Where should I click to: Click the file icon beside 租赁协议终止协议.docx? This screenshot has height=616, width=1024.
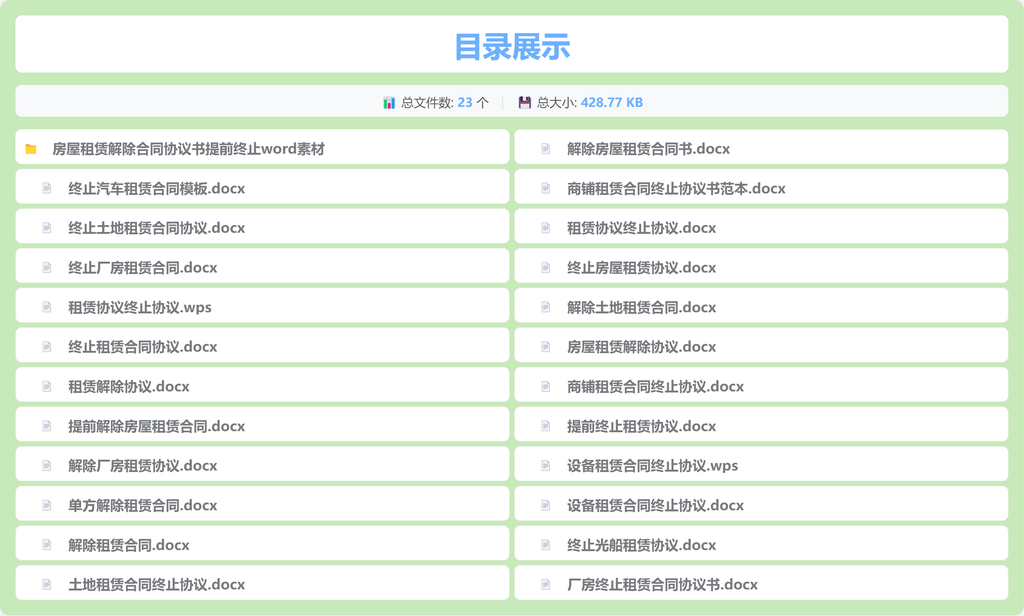point(545,228)
